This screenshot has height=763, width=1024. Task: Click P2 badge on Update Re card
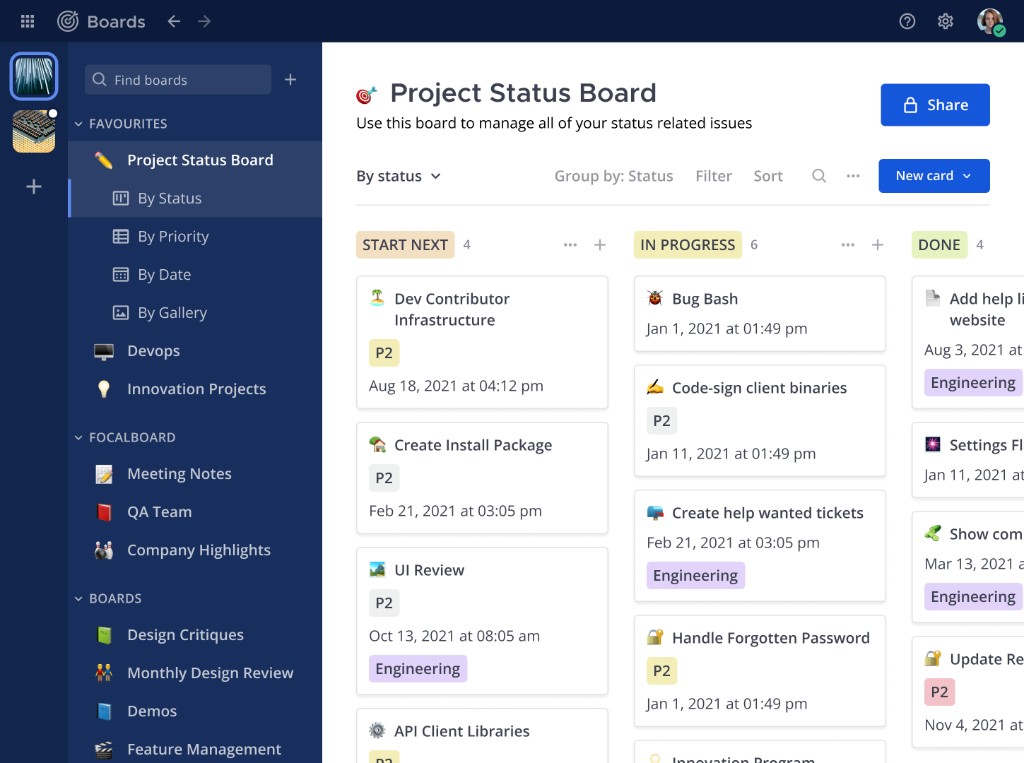[x=939, y=692]
